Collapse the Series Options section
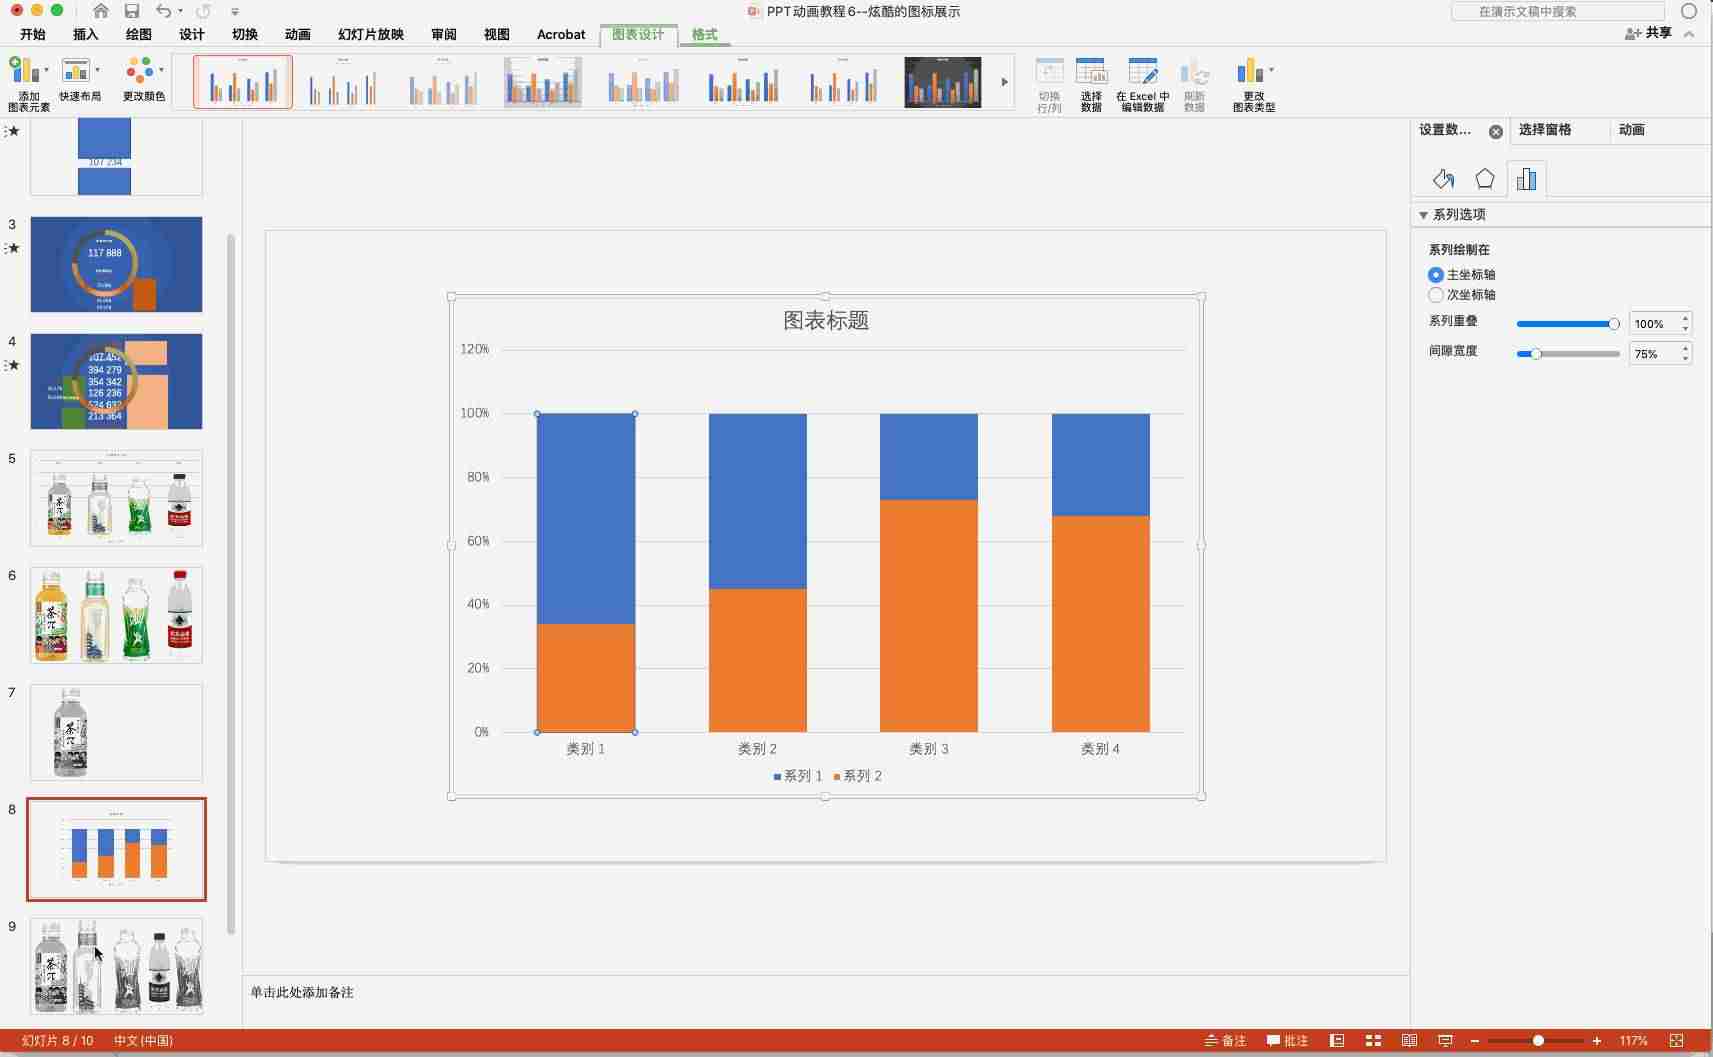The height and width of the screenshot is (1057, 1713). pyautogui.click(x=1423, y=215)
